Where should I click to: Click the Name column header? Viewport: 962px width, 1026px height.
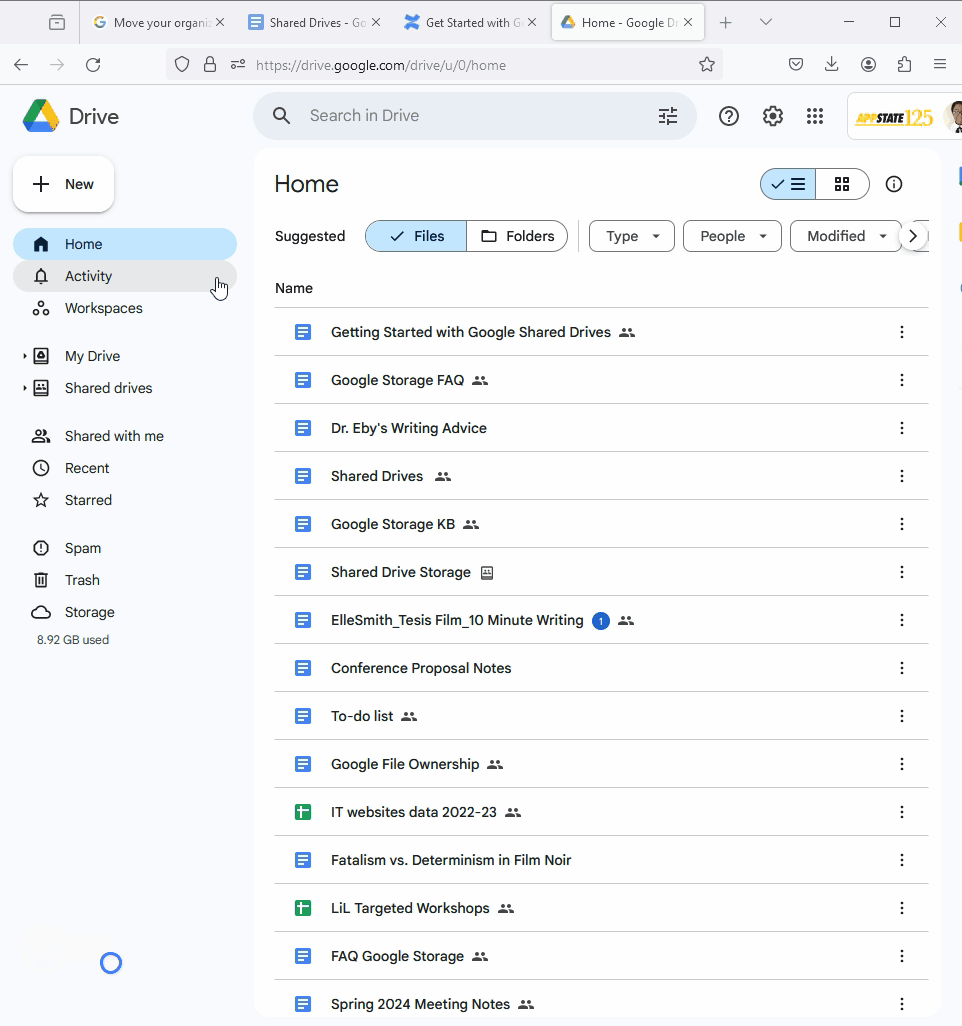tap(294, 289)
